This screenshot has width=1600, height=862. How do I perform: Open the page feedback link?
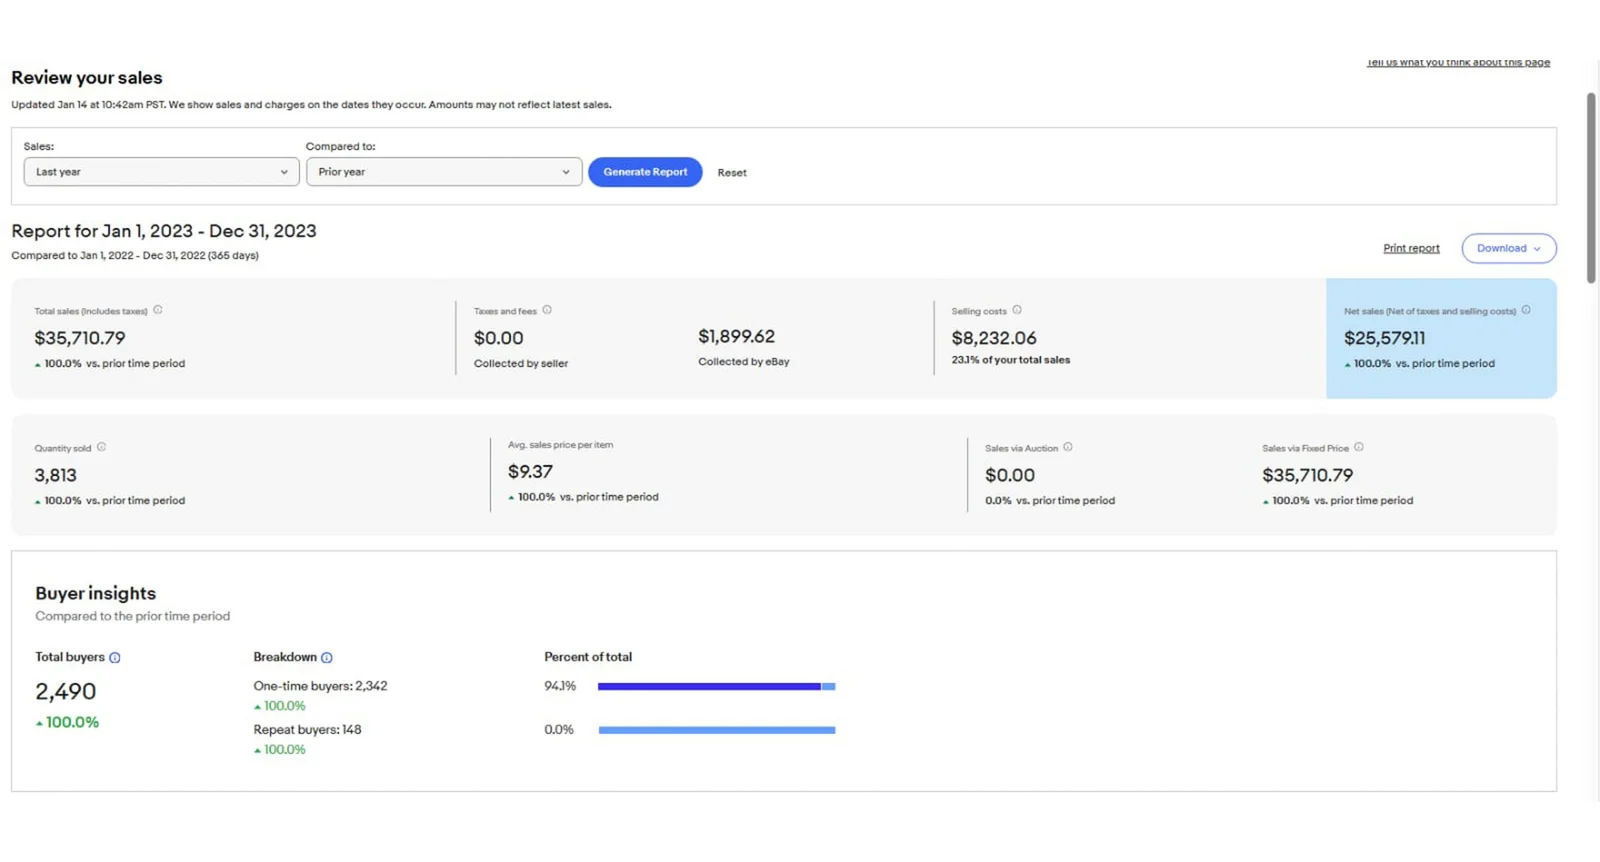tap(1458, 63)
